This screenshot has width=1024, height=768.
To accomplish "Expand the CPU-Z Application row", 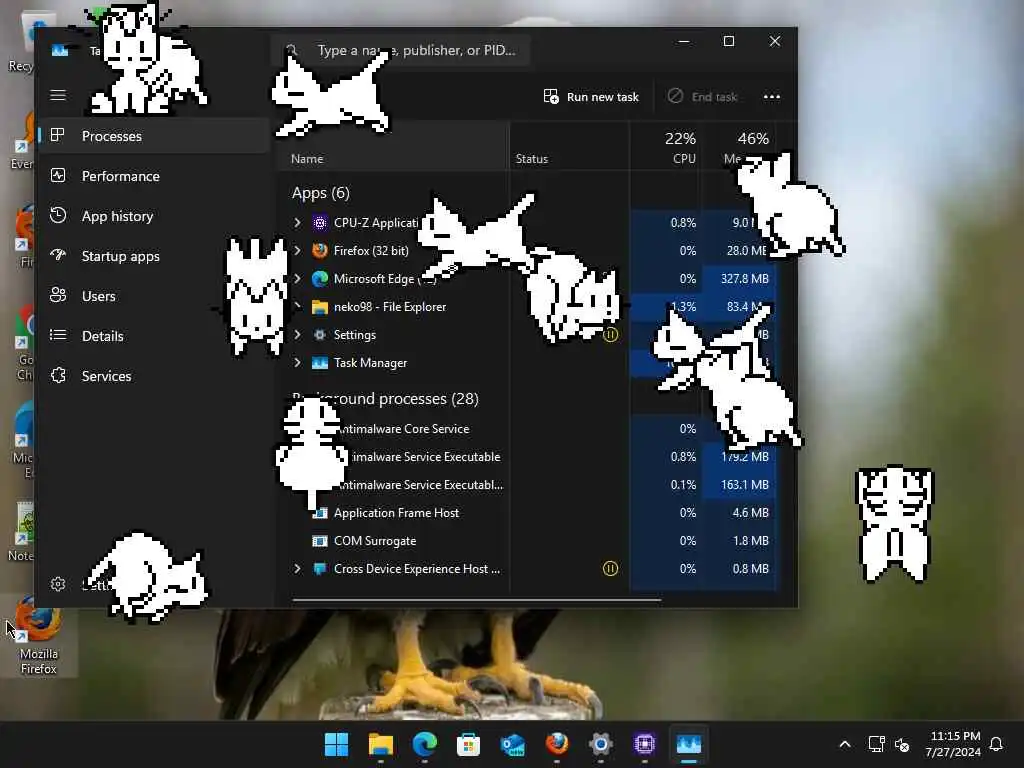I will pyautogui.click(x=297, y=223).
